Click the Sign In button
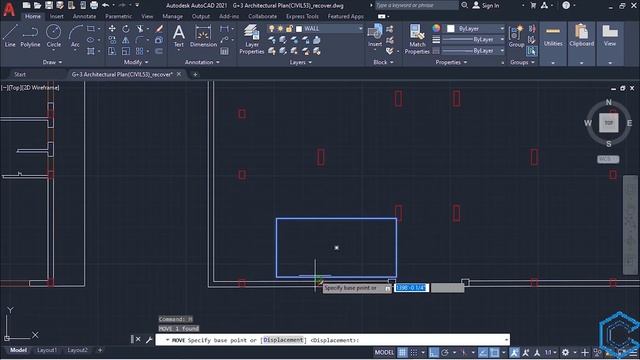Viewport: 640px width, 360px height. click(486, 5)
